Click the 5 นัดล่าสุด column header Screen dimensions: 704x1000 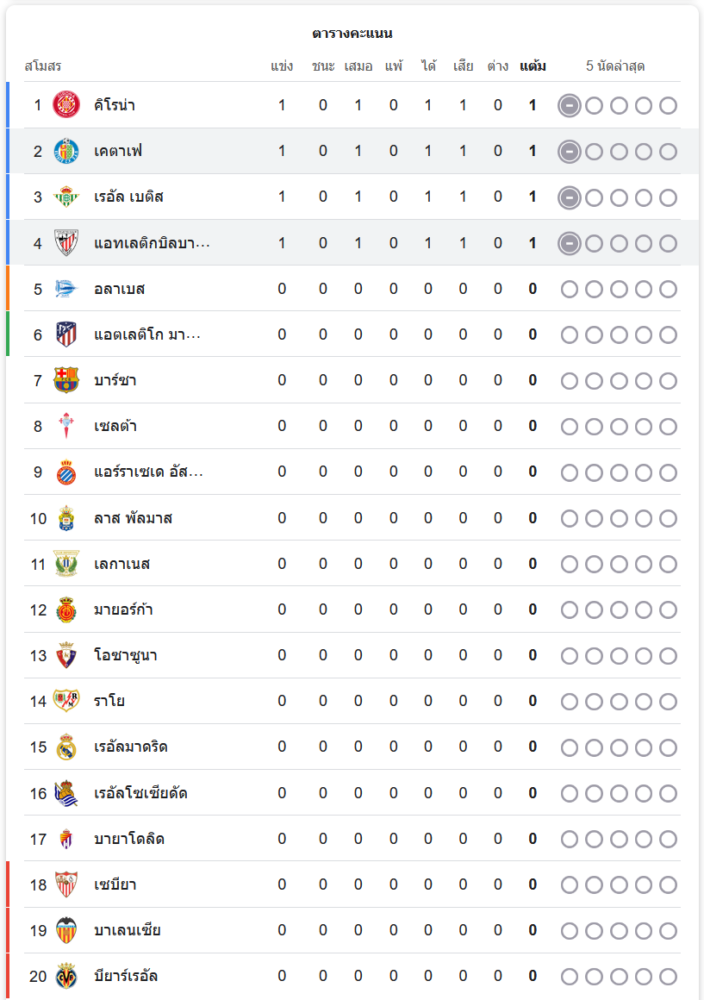coord(615,66)
